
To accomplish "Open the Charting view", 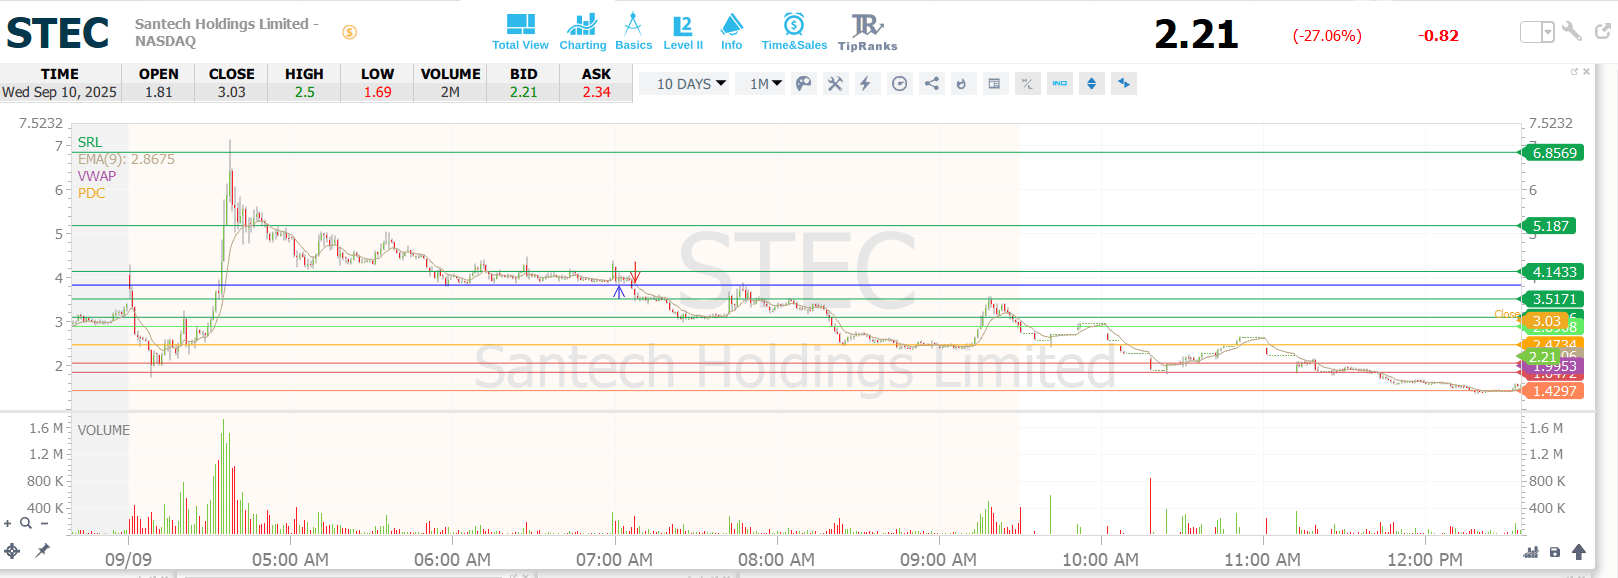I will click(x=582, y=32).
